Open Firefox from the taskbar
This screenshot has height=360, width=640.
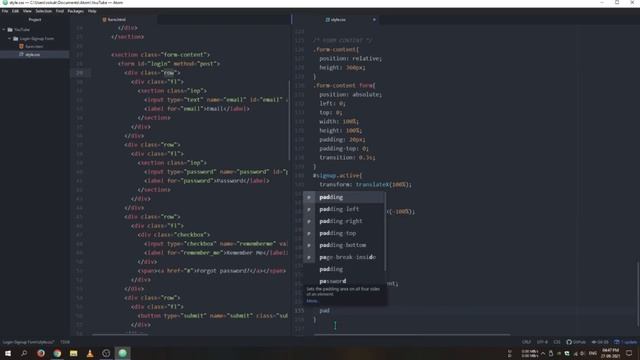[x=41, y=353]
